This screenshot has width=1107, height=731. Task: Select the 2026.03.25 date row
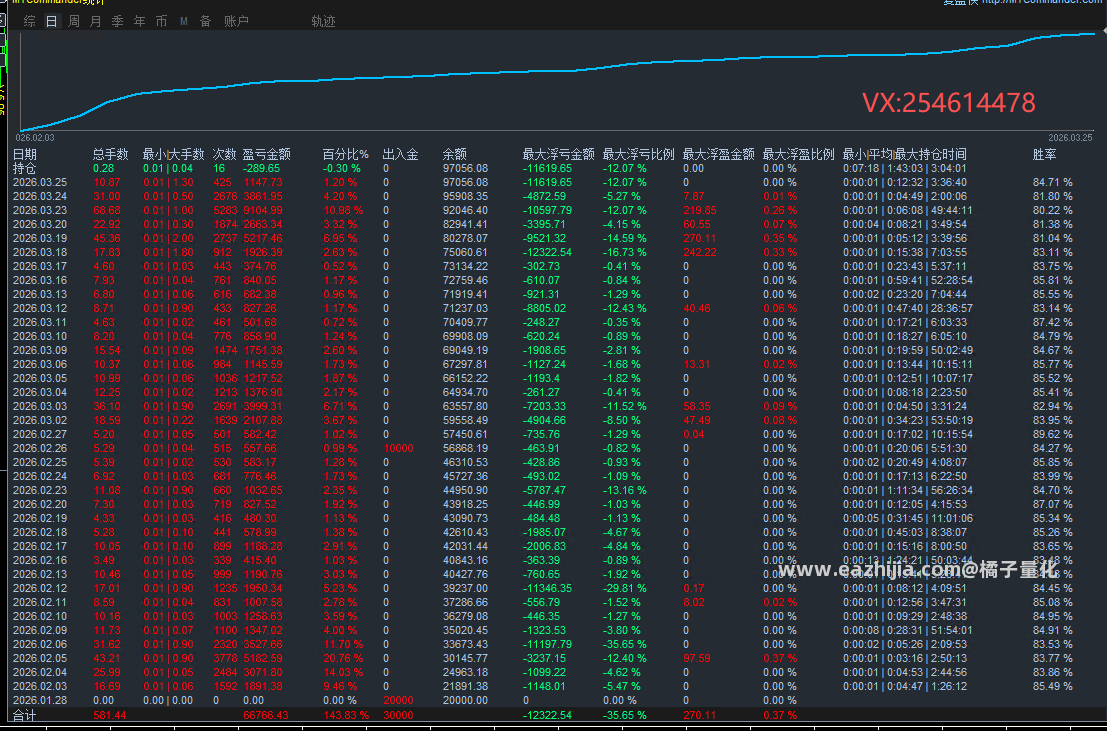(x=40, y=182)
